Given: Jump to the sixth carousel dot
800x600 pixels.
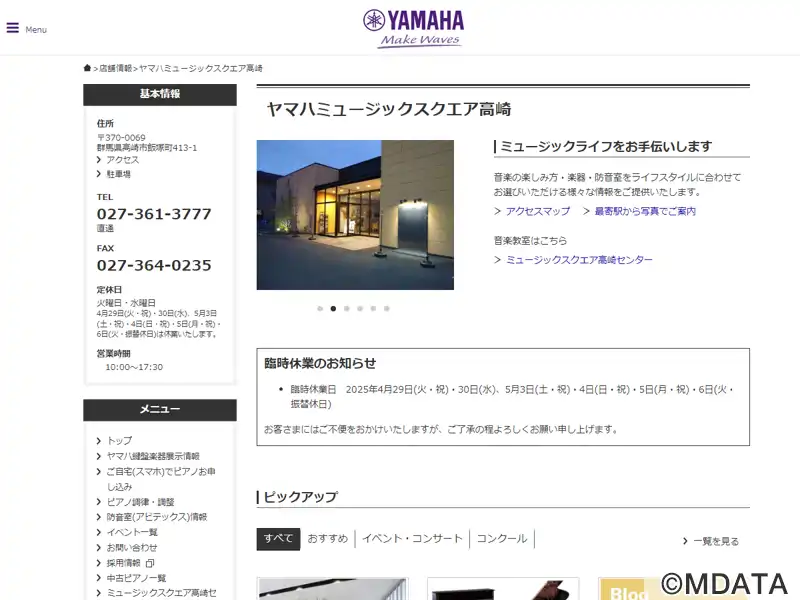Looking at the screenshot, I should click(387, 309).
